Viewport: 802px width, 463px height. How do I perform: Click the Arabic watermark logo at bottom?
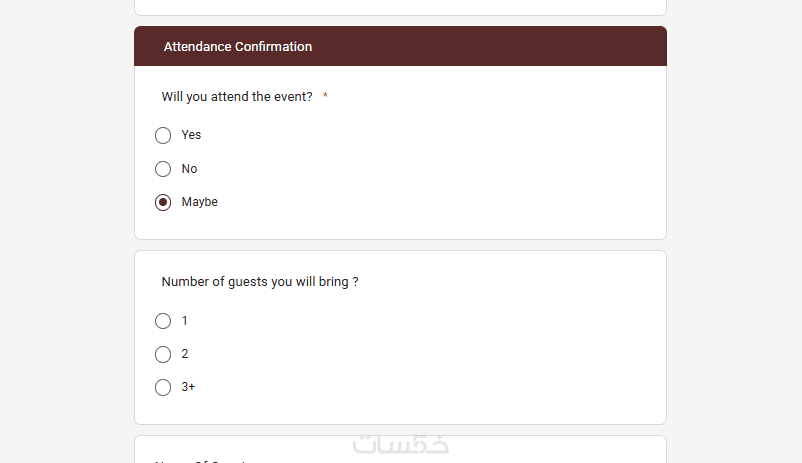point(400,445)
